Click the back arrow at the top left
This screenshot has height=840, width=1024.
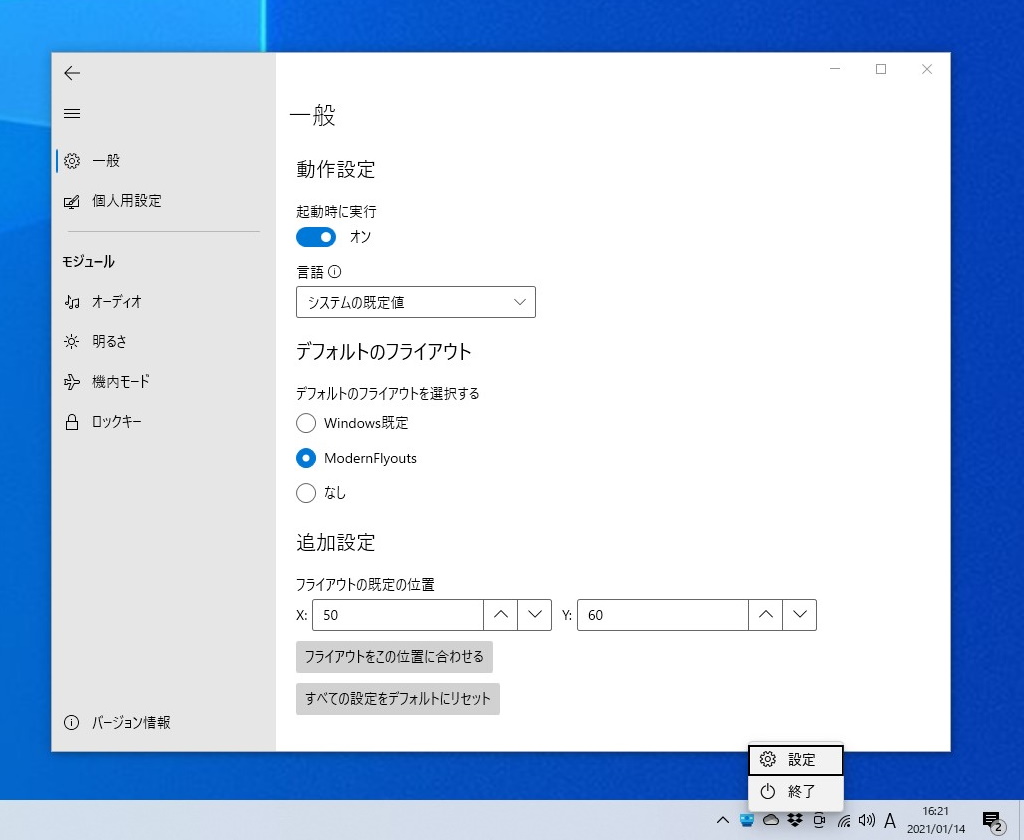tap(71, 73)
